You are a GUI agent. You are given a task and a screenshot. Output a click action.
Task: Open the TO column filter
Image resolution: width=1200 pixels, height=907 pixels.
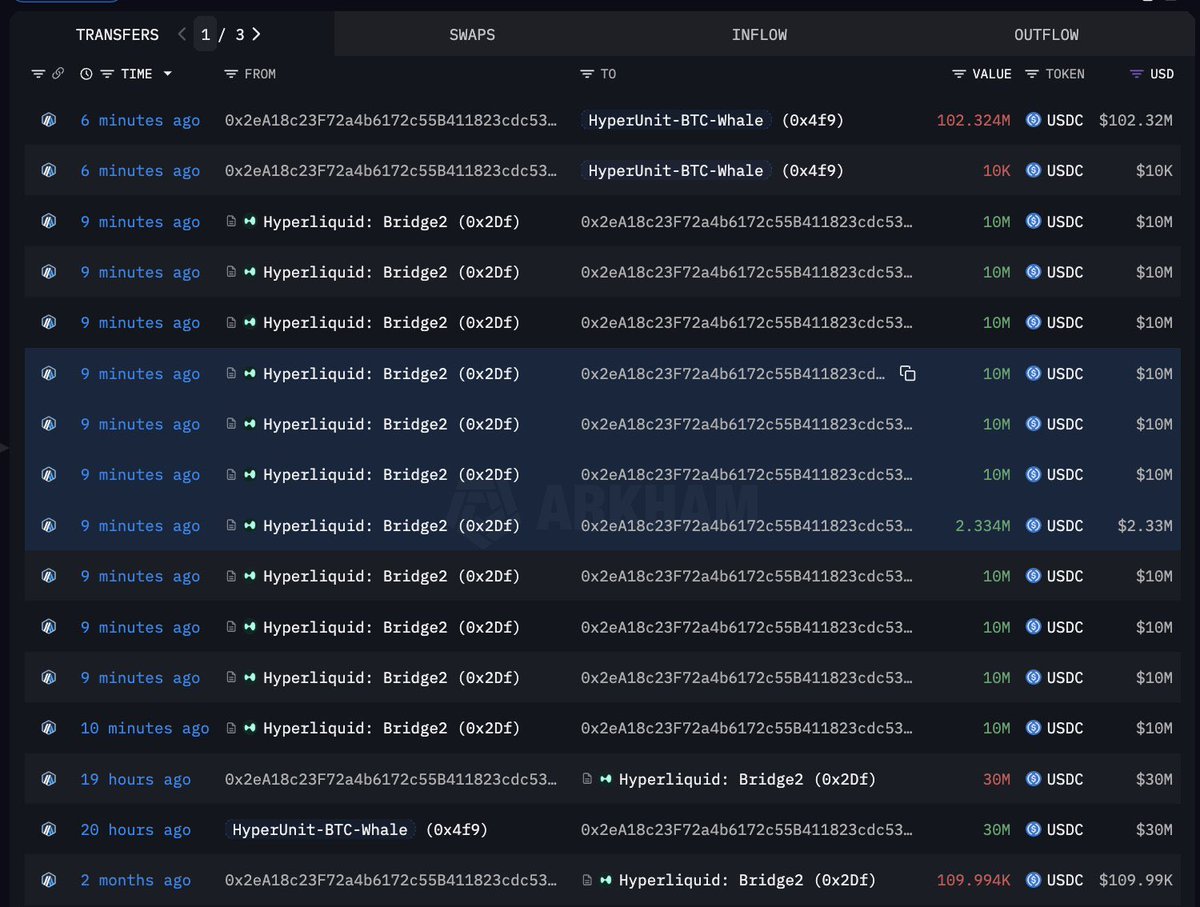click(x=587, y=74)
